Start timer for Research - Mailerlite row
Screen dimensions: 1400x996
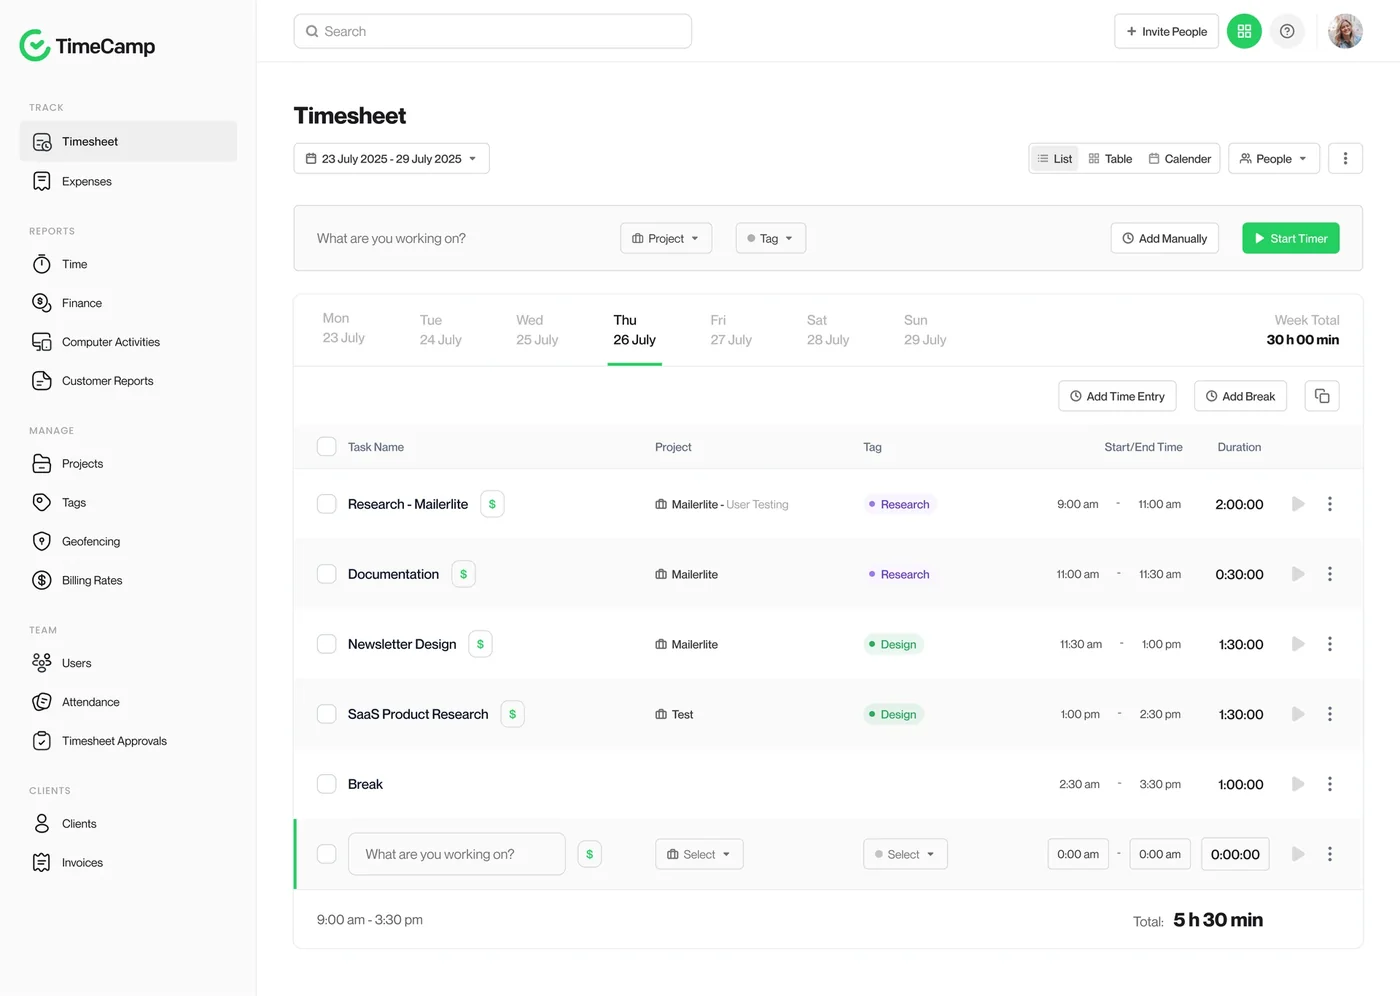(1298, 504)
